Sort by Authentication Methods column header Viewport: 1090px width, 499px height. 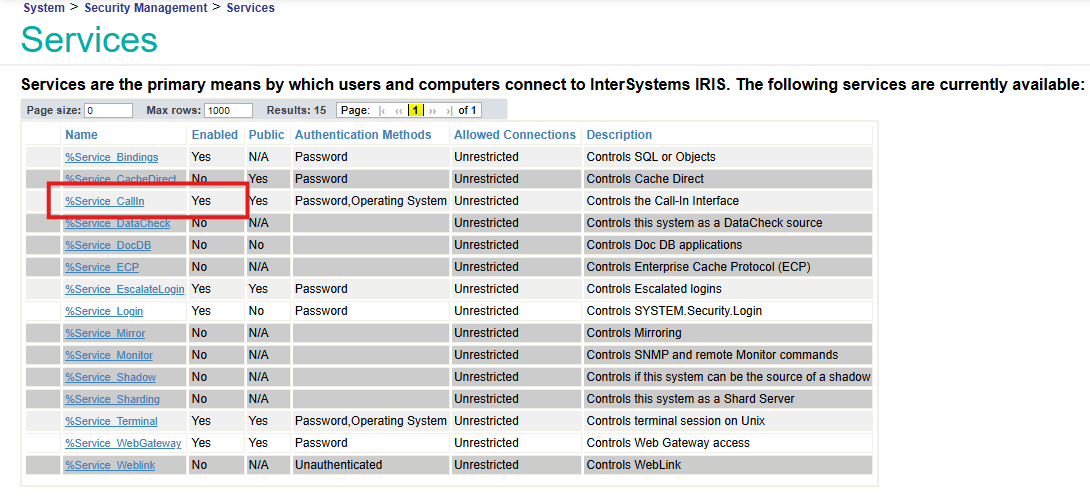(x=363, y=135)
